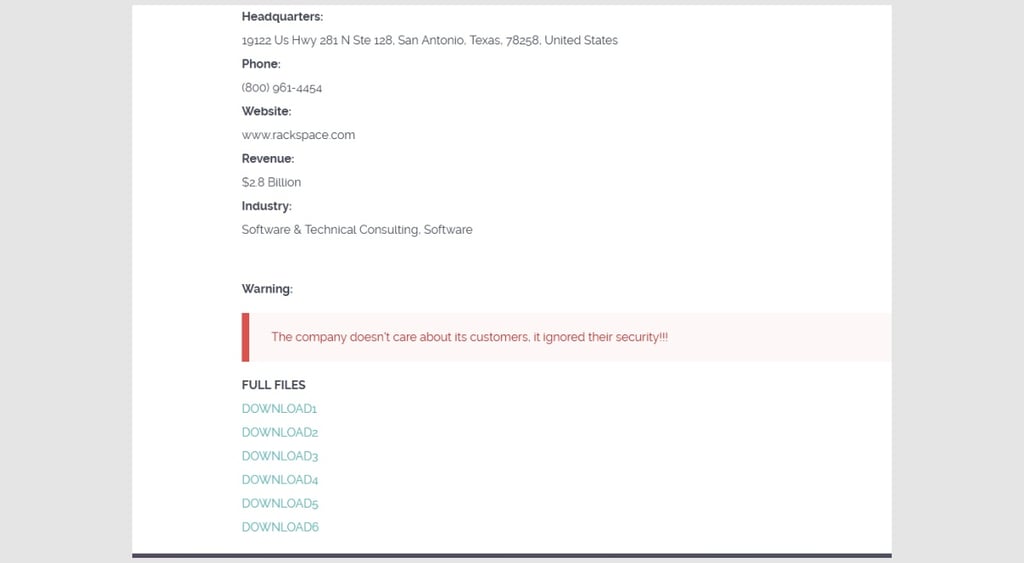
Task: Select the Revenue: label
Action: pos(268,159)
